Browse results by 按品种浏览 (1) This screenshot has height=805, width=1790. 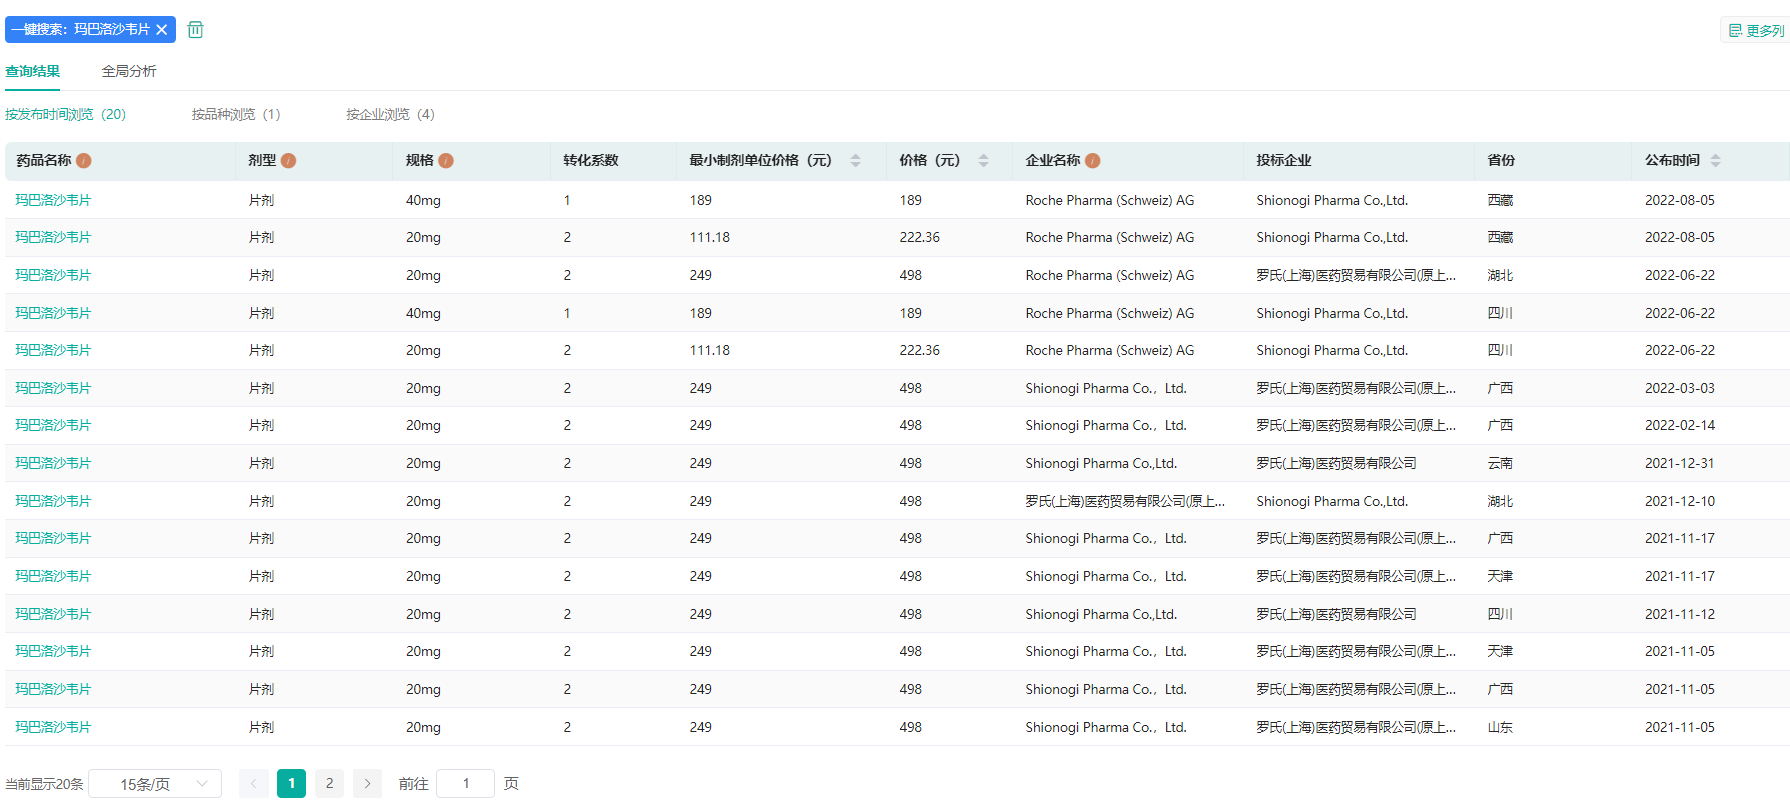click(x=236, y=114)
